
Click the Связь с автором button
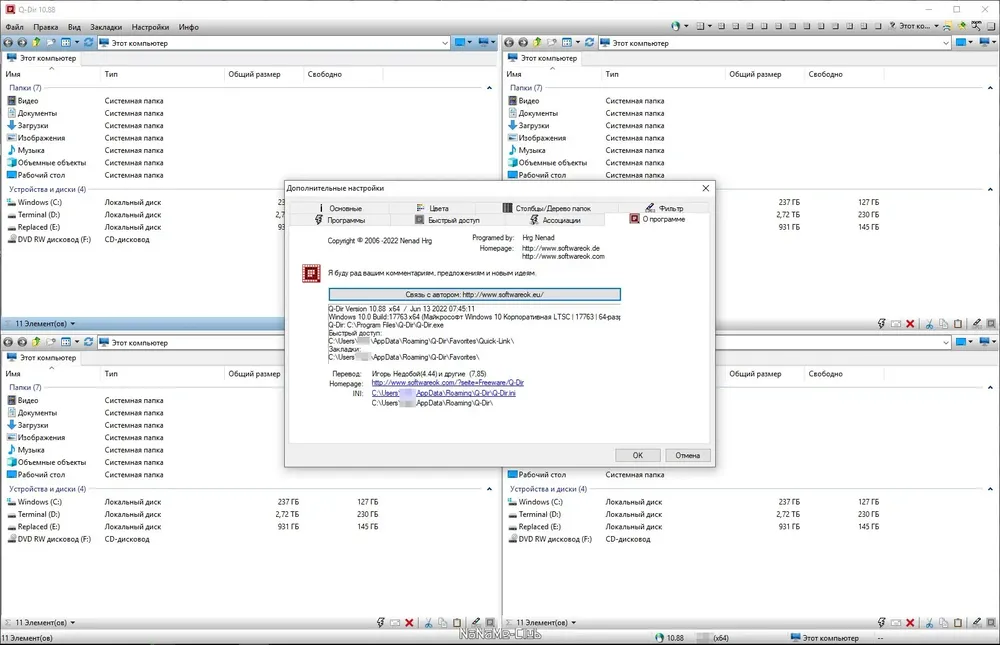point(474,295)
